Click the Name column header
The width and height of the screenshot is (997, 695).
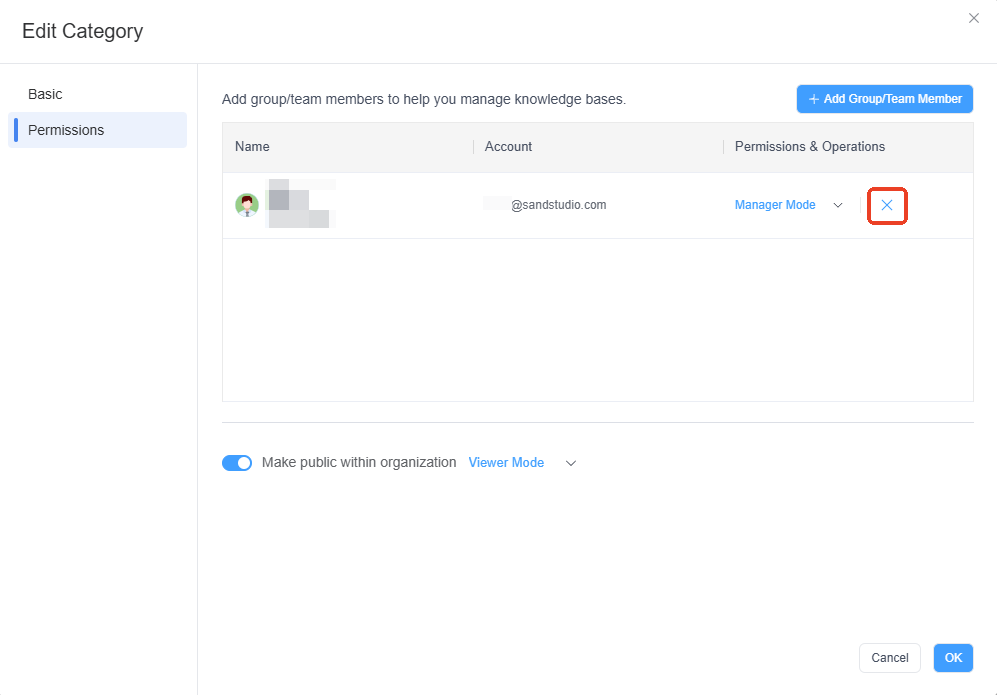(252, 147)
